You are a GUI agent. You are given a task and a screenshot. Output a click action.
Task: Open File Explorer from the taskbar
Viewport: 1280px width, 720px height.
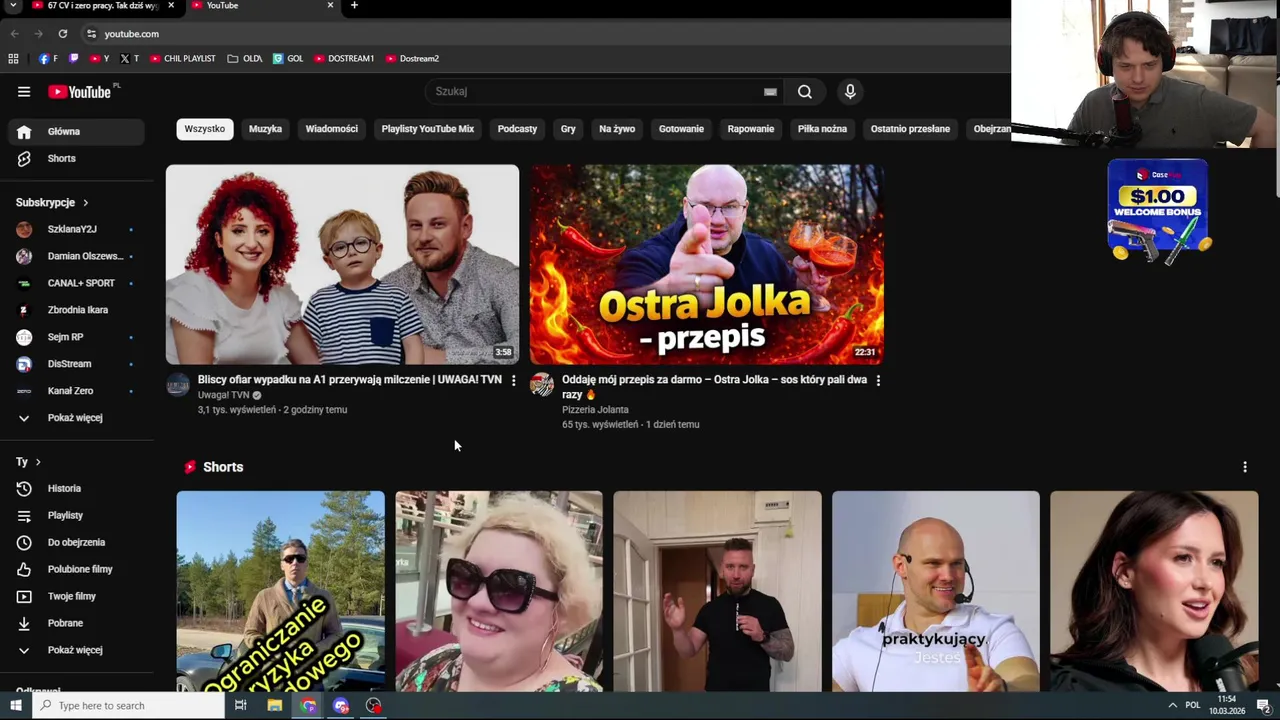(274, 706)
